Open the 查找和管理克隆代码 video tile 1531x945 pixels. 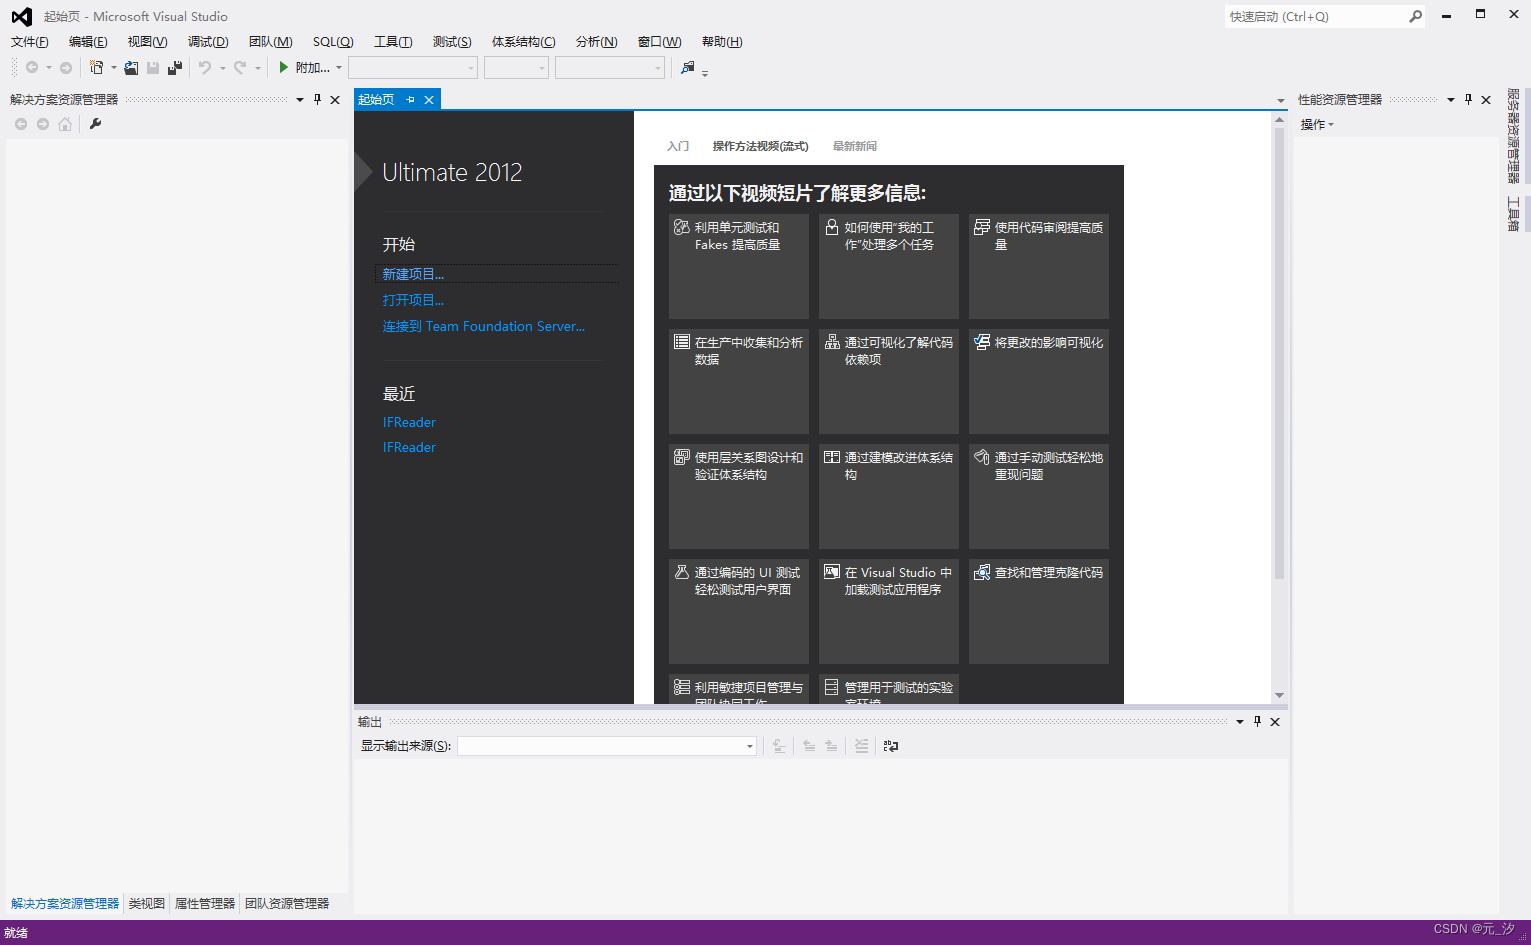(1039, 611)
